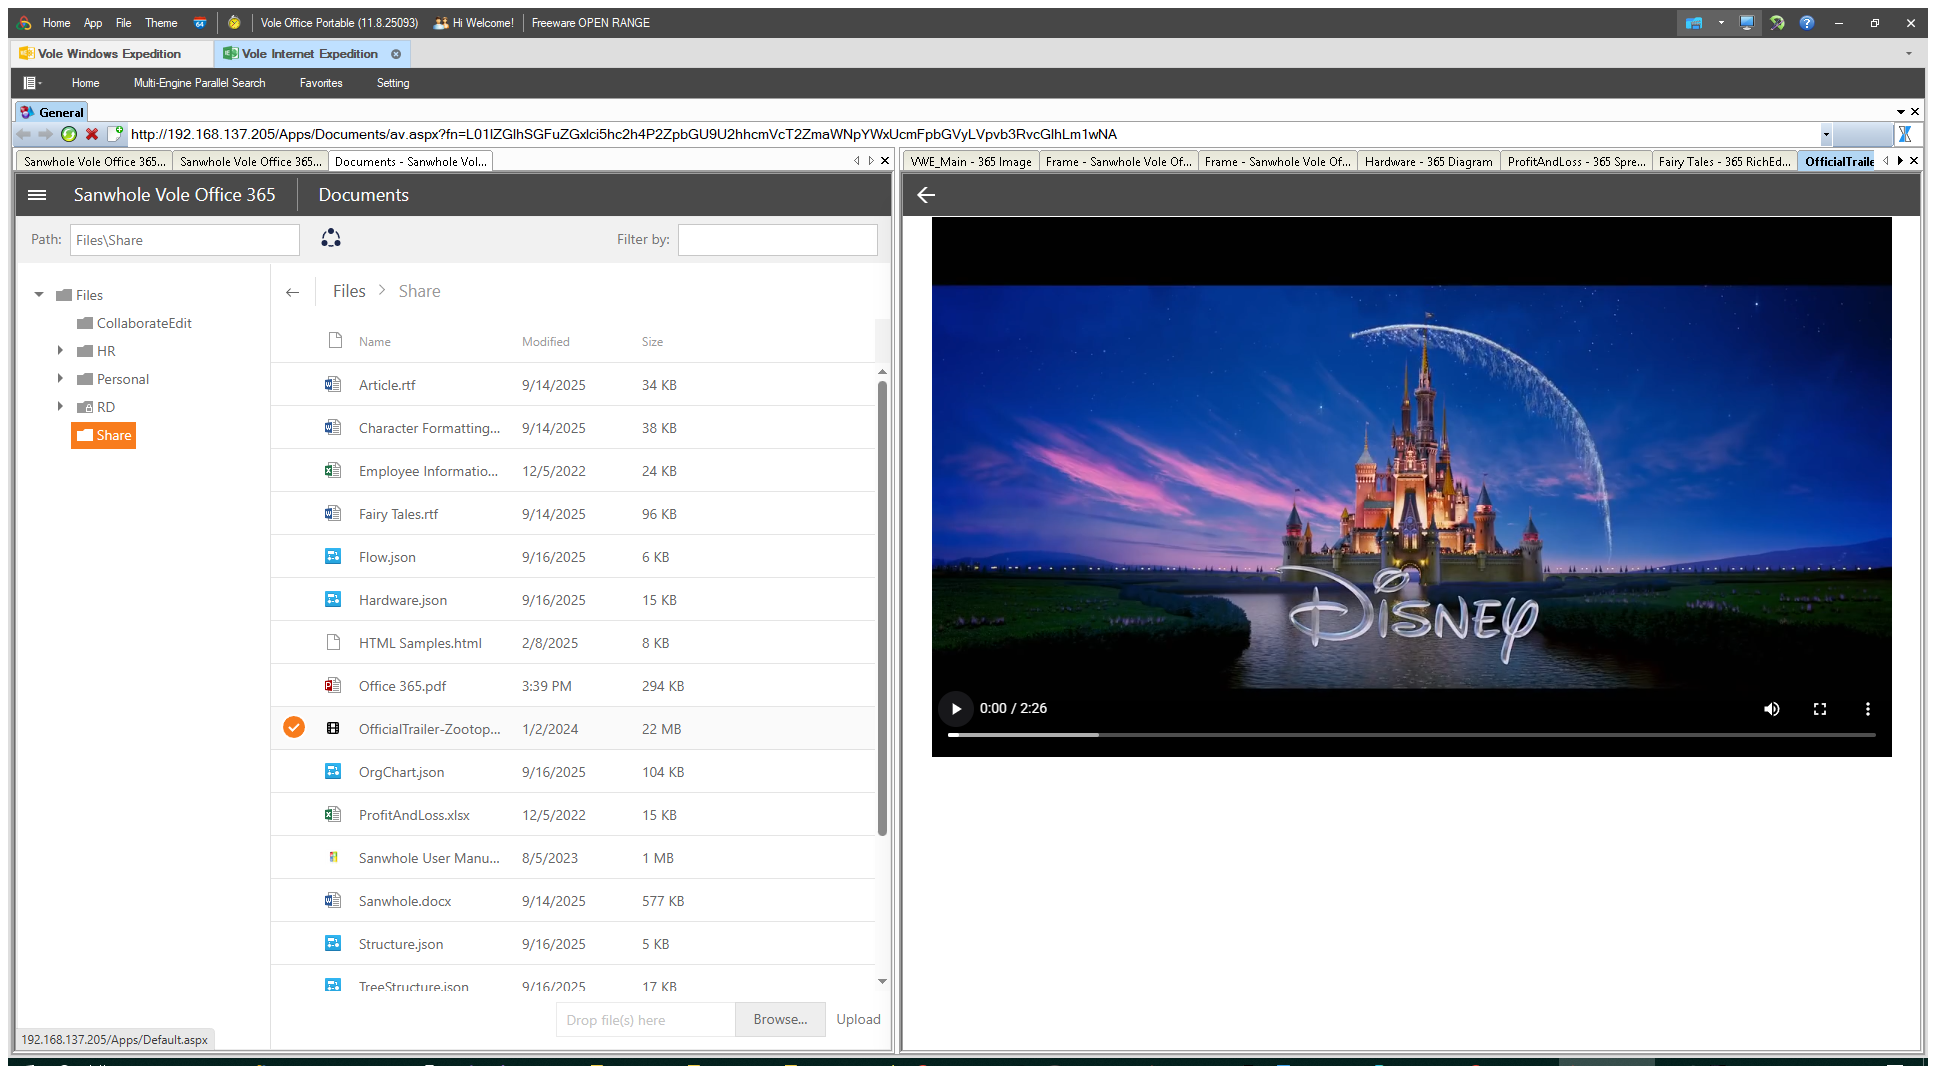The height and width of the screenshot is (1066, 1936).
Task: Open the address bar URL dropdown
Action: 1825,134
